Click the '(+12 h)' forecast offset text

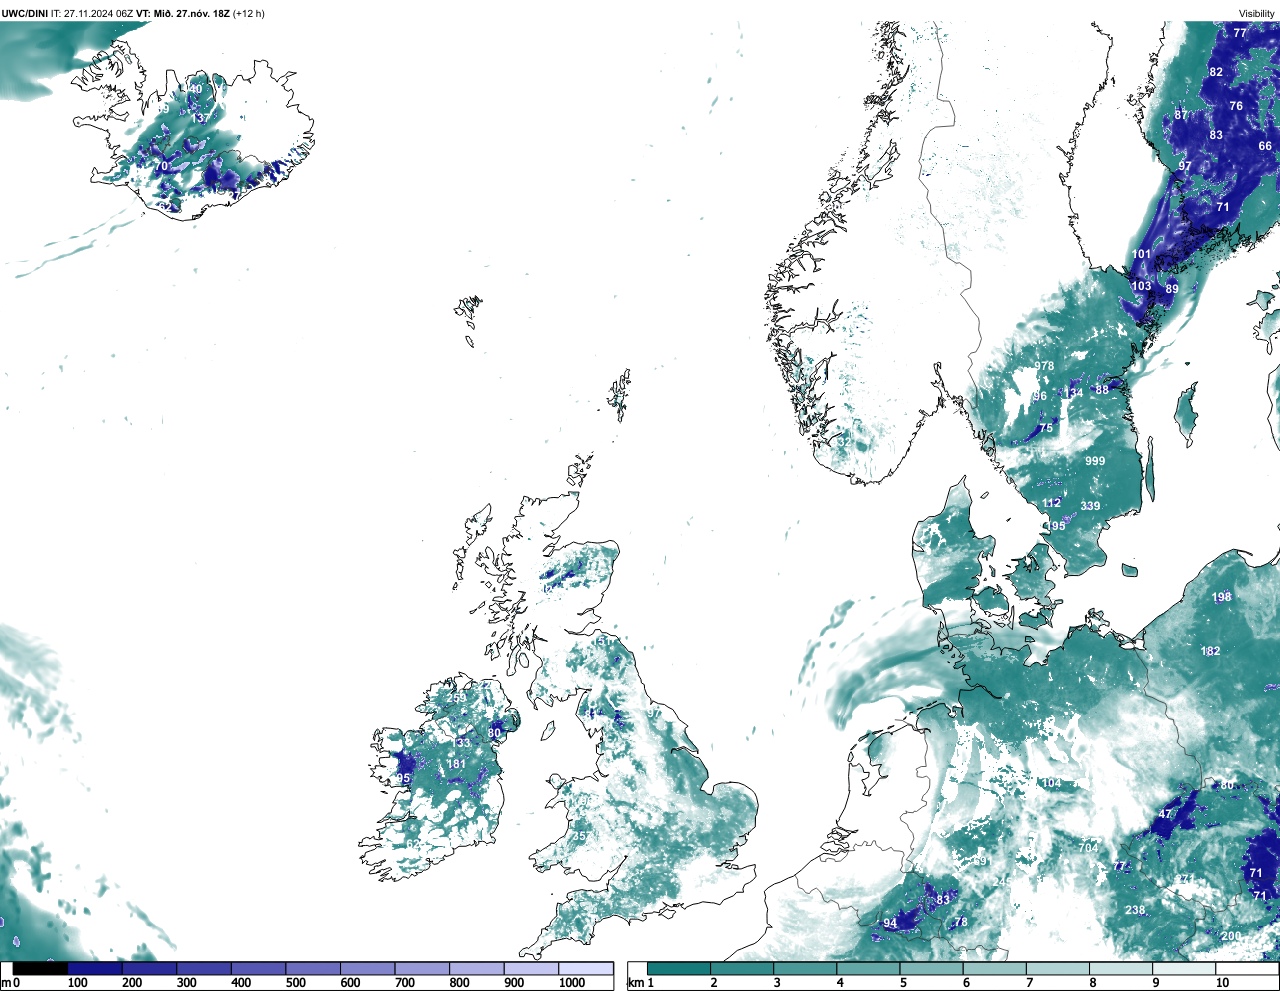(249, 13)
